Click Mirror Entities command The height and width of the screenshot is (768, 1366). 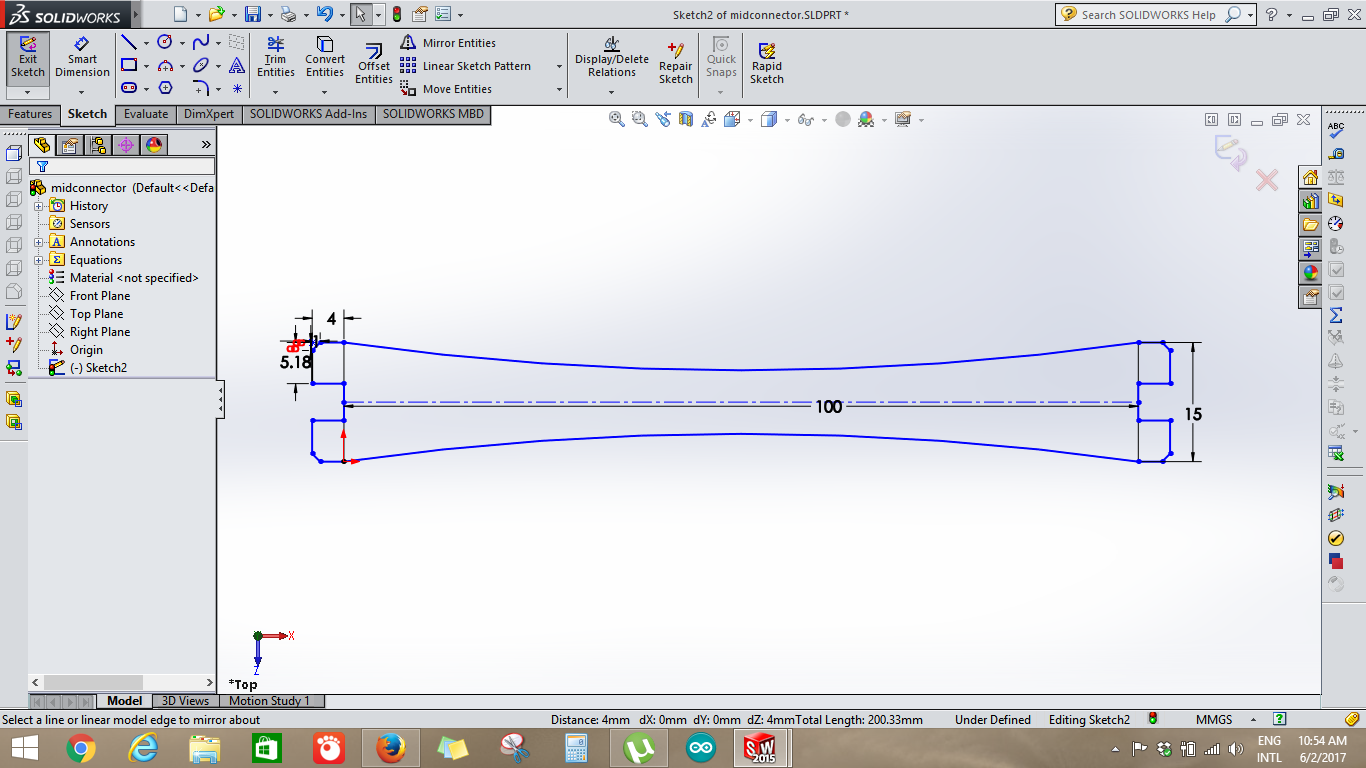coord(448,43)
